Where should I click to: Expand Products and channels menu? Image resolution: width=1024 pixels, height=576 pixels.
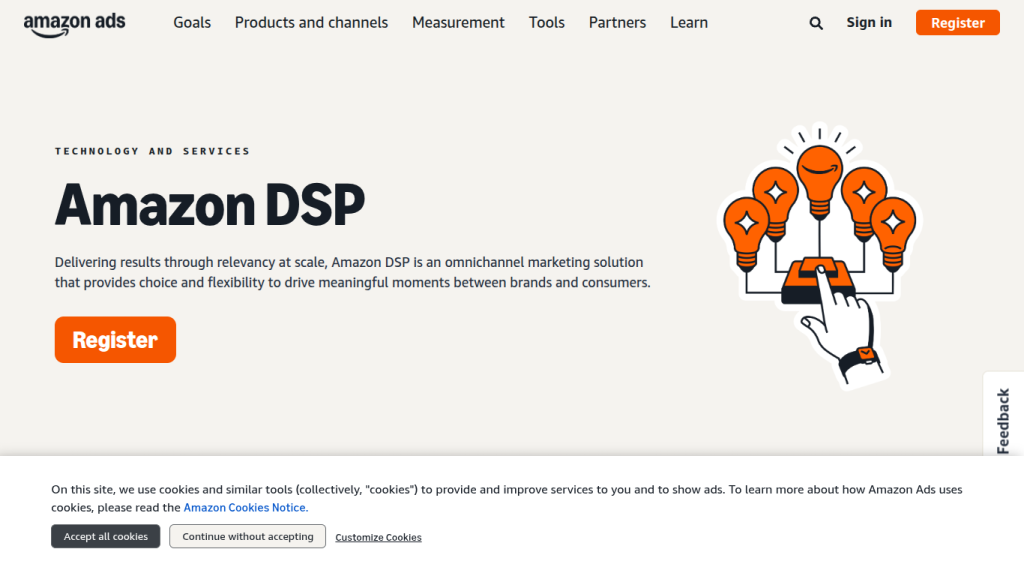(x=312, y=23)
